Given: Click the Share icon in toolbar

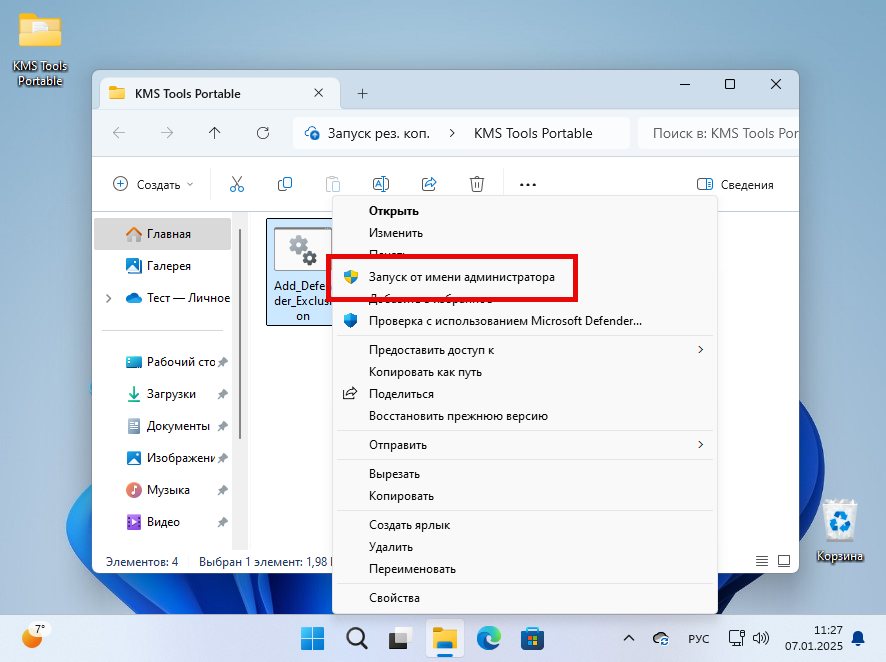Looking at the screenshot, I should (429, 184).
